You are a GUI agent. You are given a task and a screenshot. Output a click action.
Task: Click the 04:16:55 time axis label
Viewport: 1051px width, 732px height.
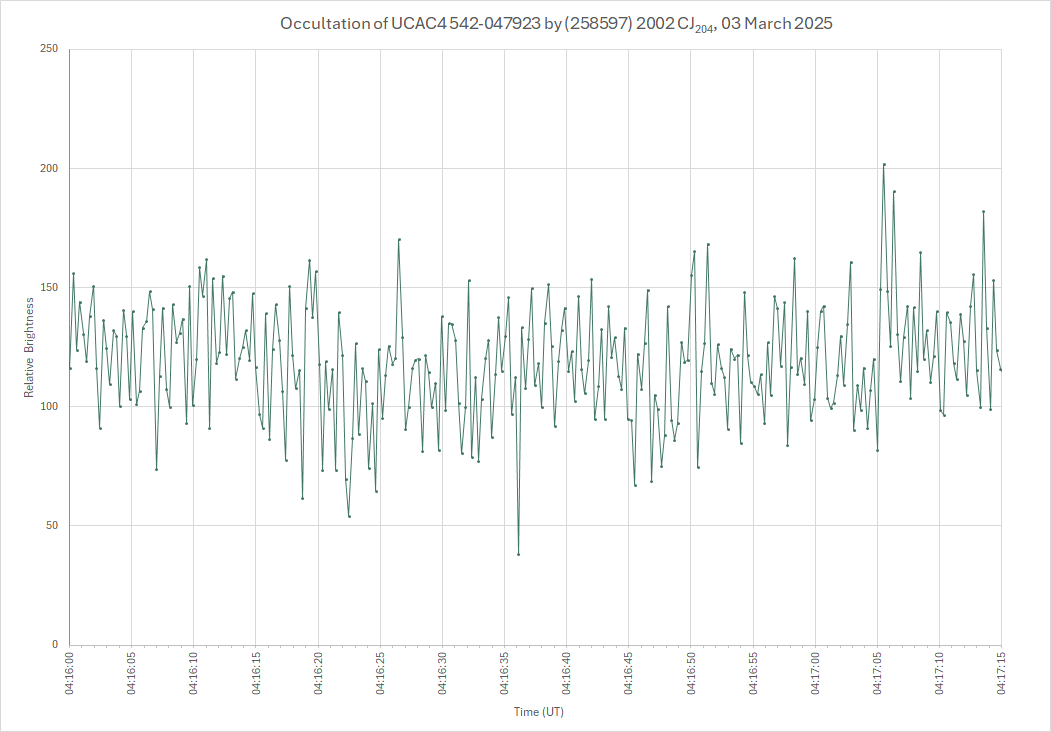coord(753,673)
